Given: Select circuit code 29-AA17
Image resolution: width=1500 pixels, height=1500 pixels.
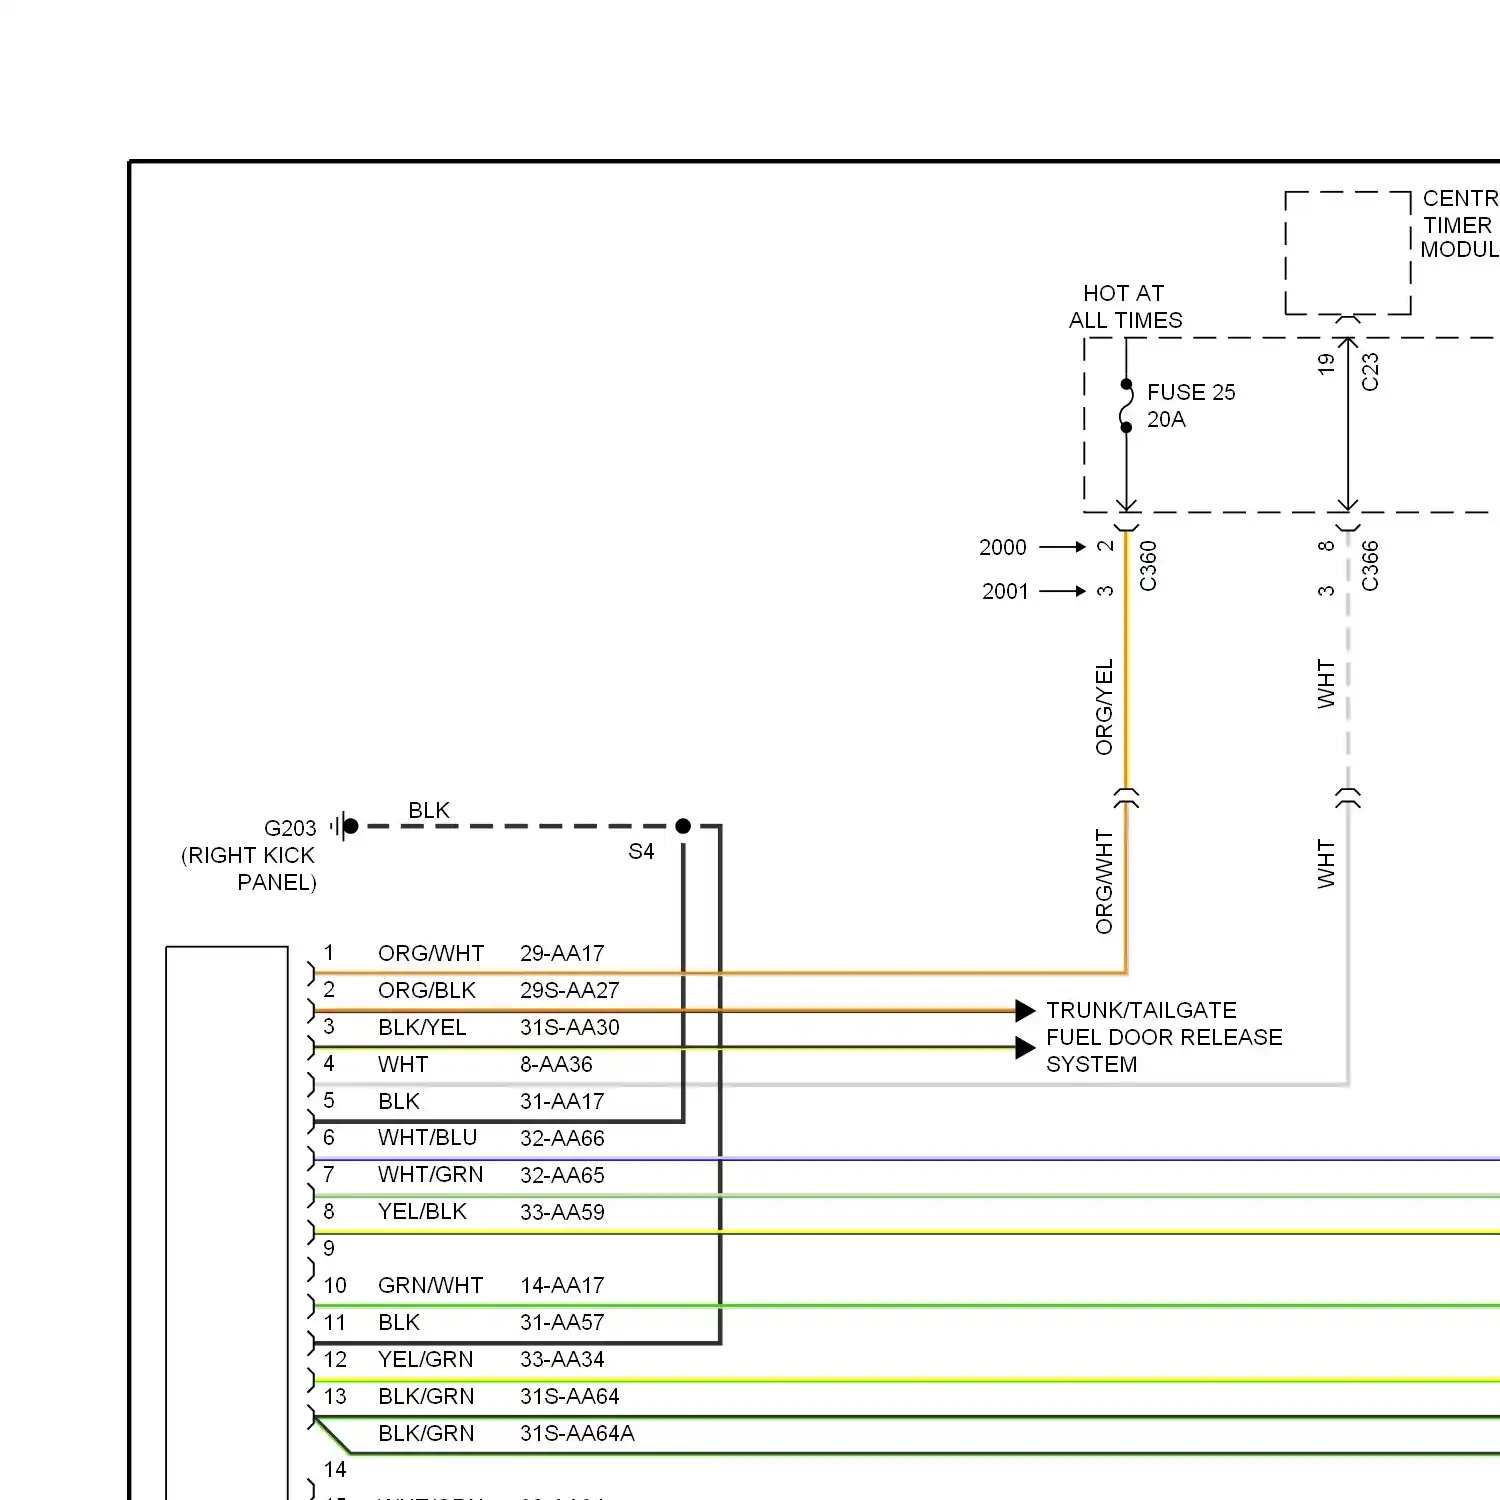Looking at the screenshot, I should 562,953.
